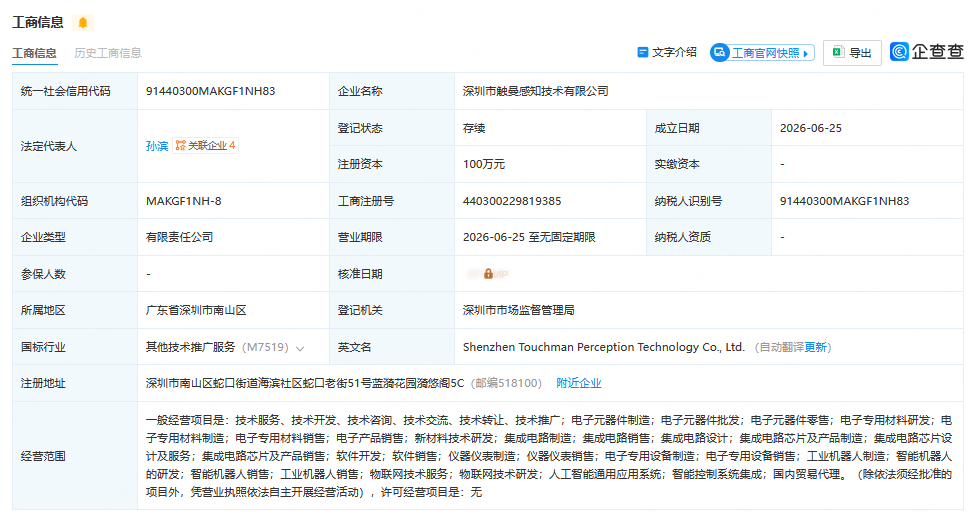Select organization code MAKGF1NH-8
The width and height of the screenshot is (975, 520).
tap(183, 201)
